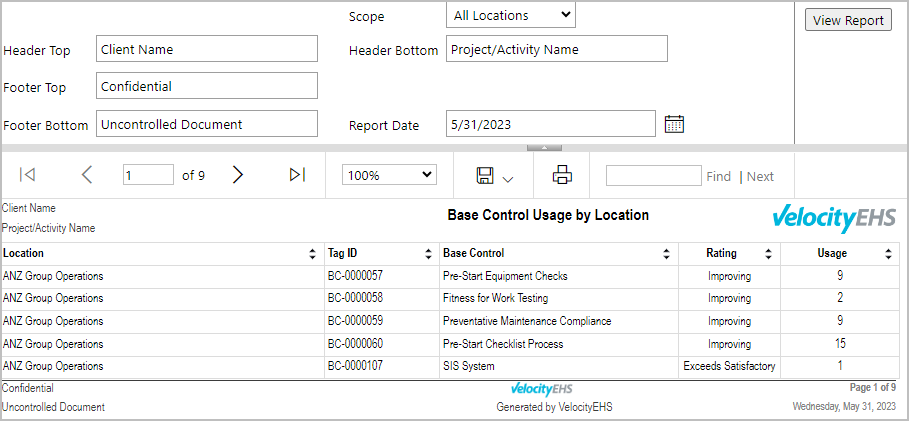
Task: Click the Find link in toolbar
Action: (x=718, y=176)
